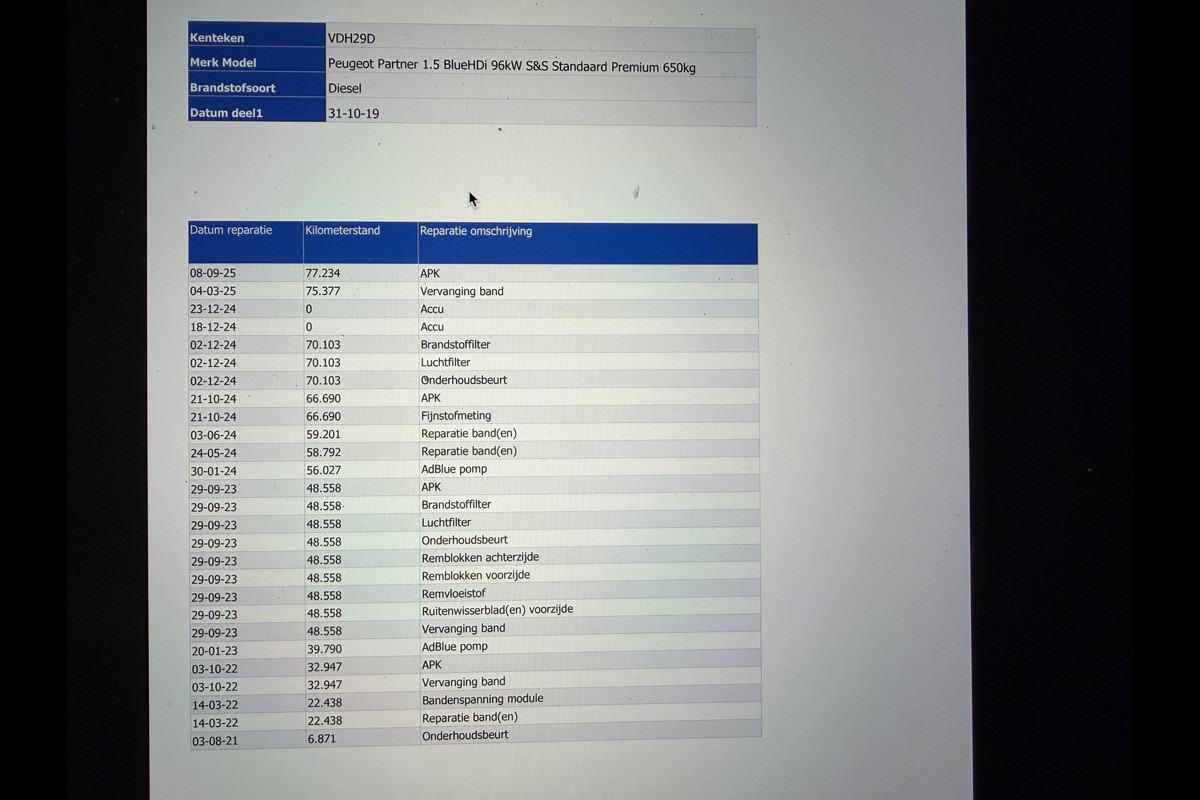Click the 56.027 kilometer reading

(x=323, y=470)
